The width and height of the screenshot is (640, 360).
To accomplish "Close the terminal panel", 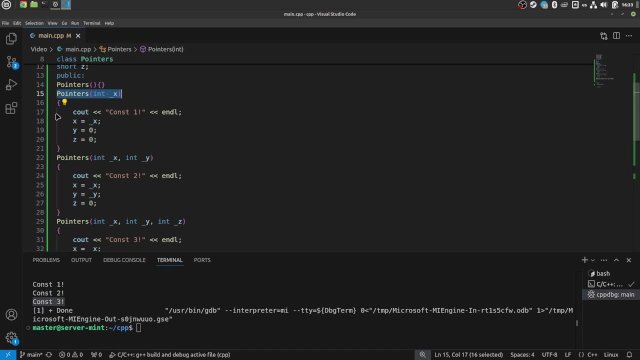I will (629, 260).
